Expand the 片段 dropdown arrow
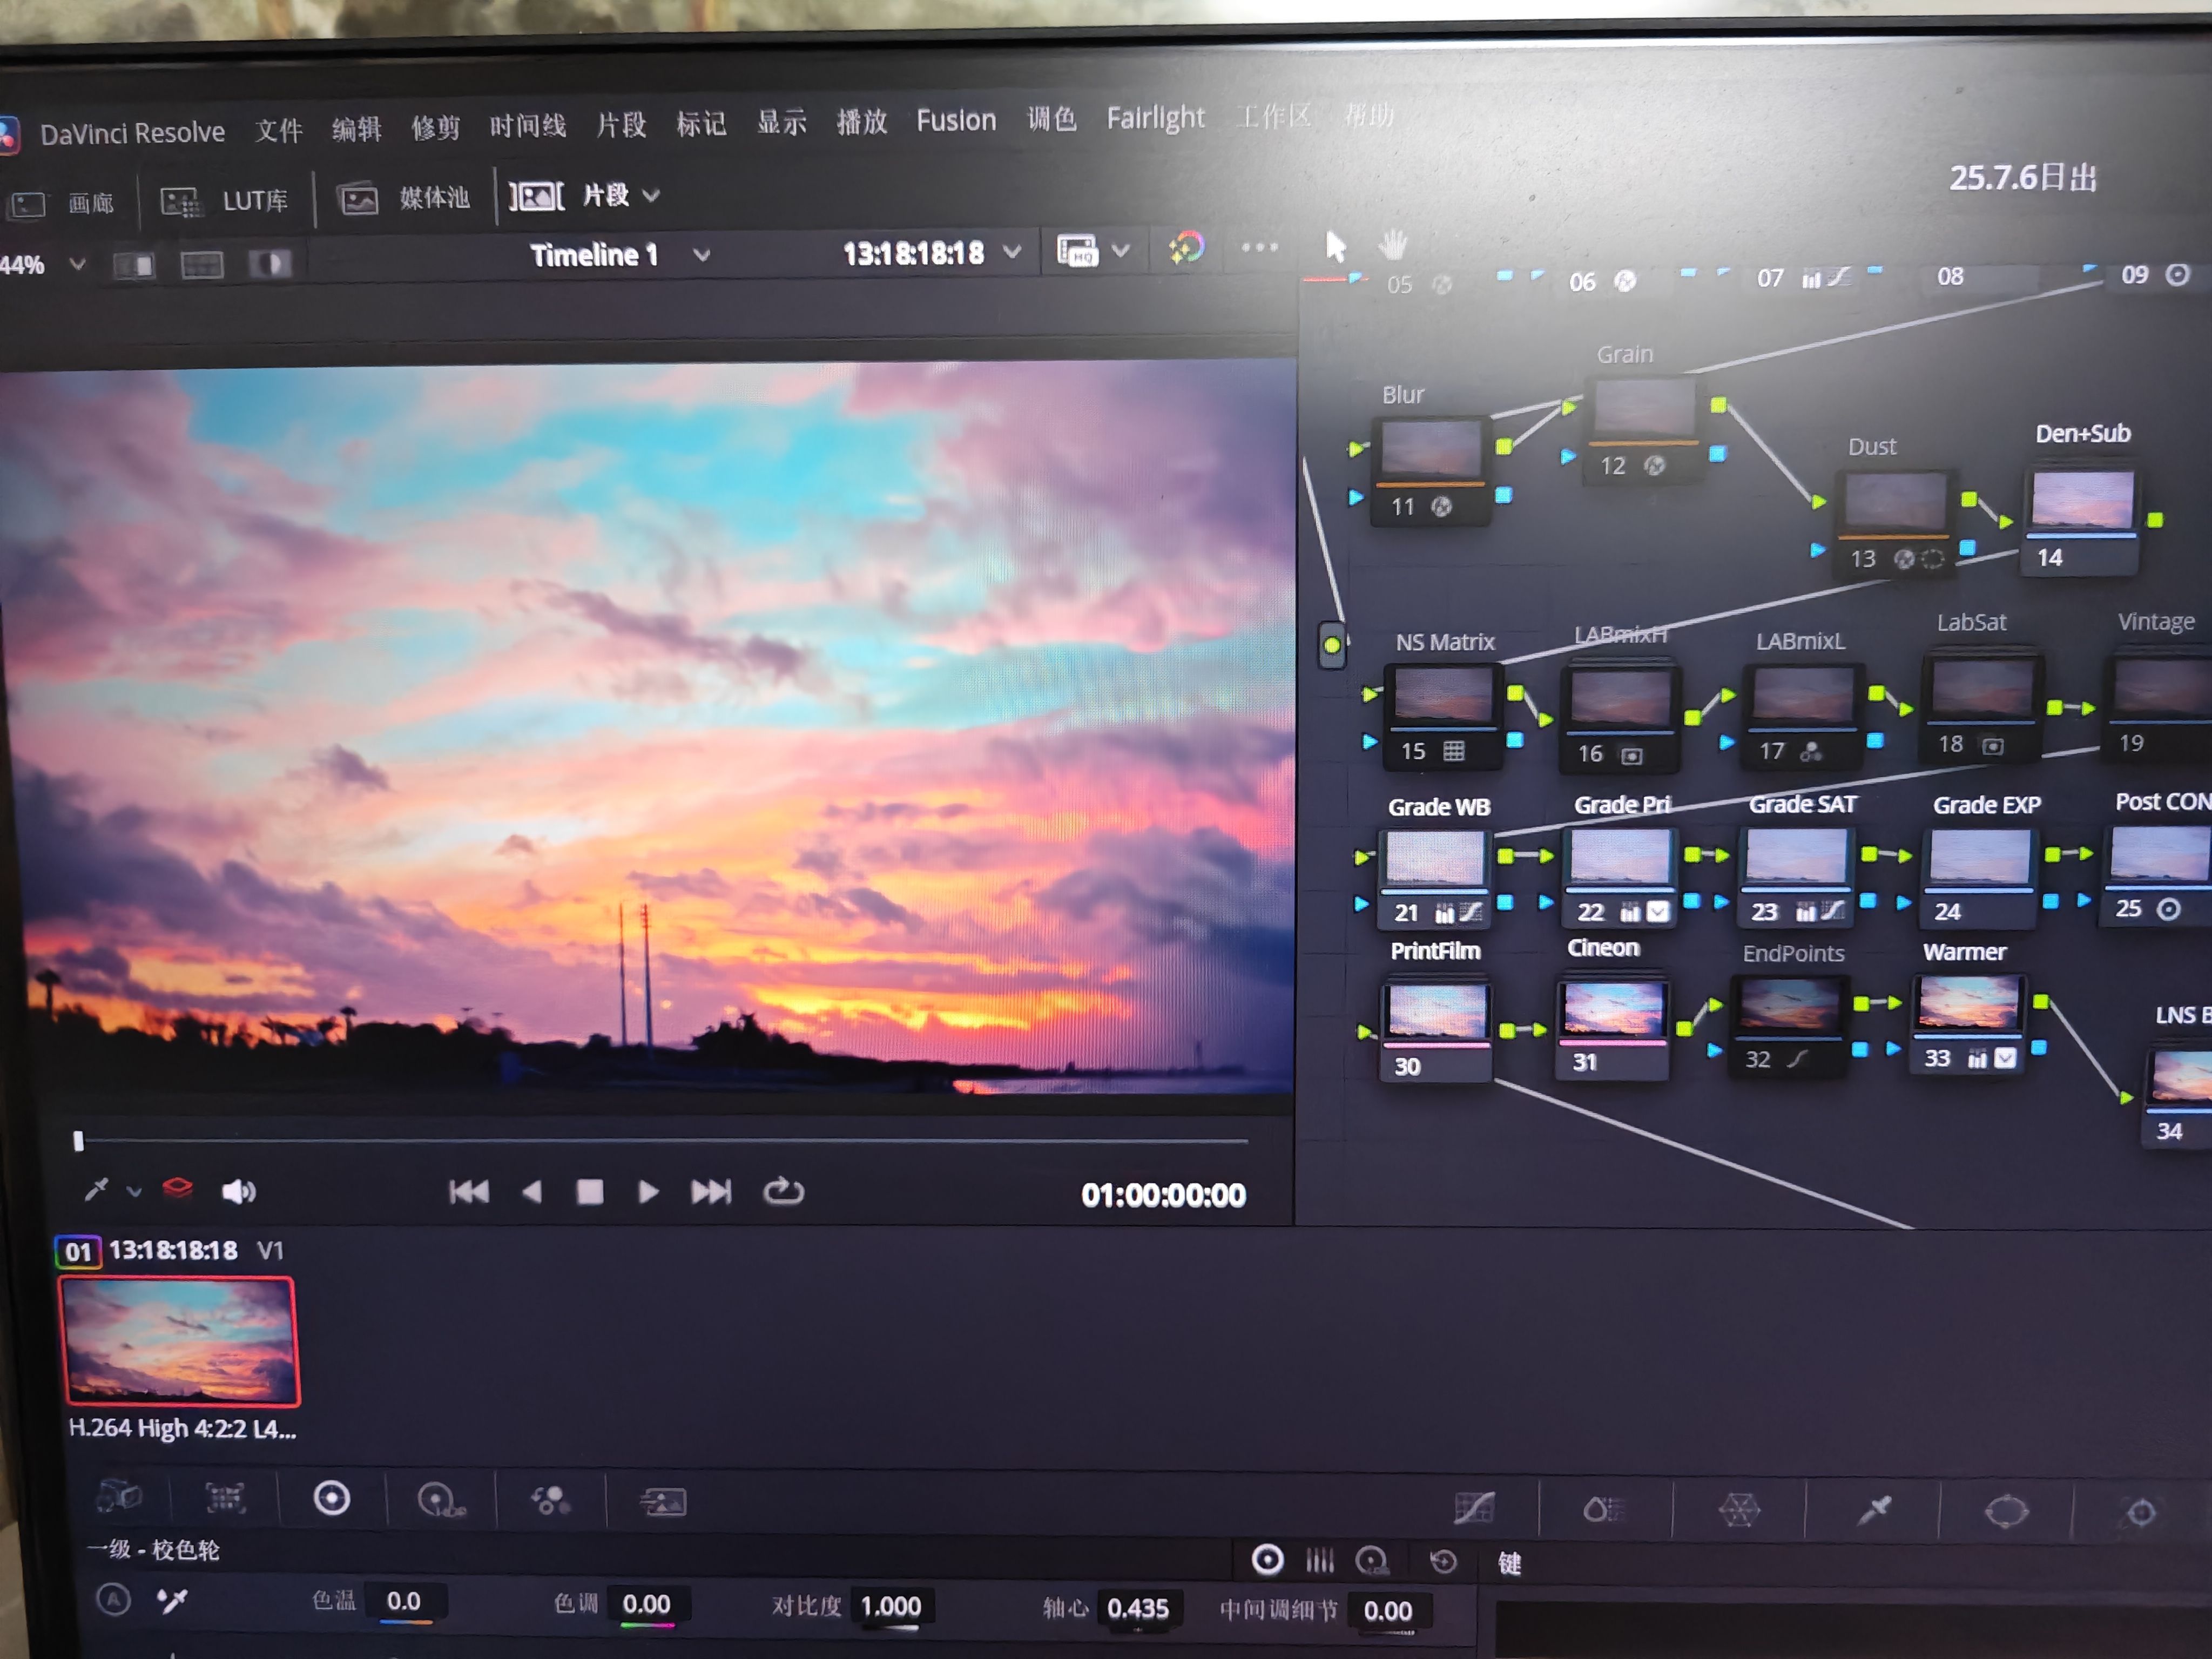 (651, 195)
